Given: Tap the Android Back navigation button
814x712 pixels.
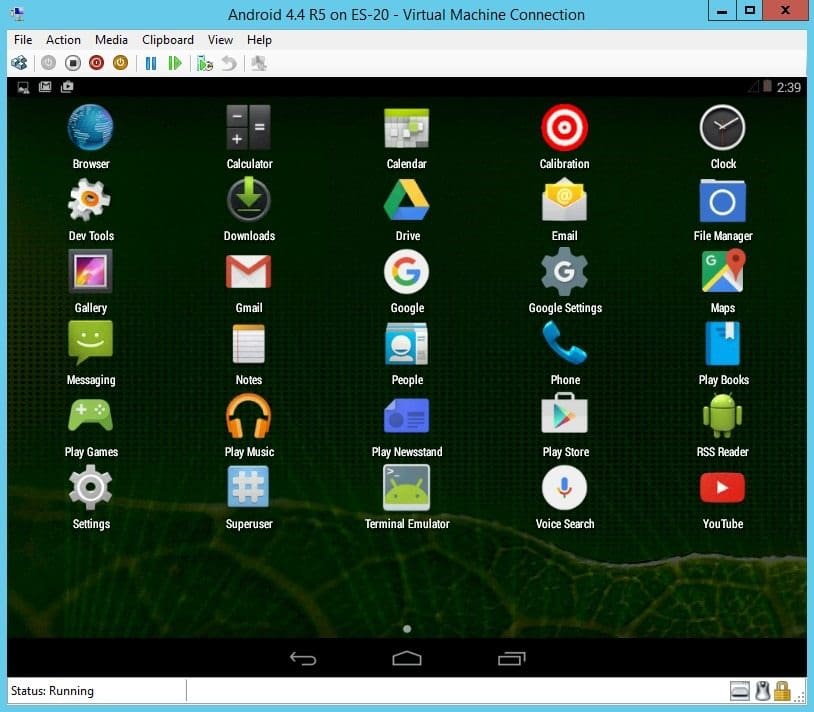Looking at the screenshot, I should (x=303, y=659).
